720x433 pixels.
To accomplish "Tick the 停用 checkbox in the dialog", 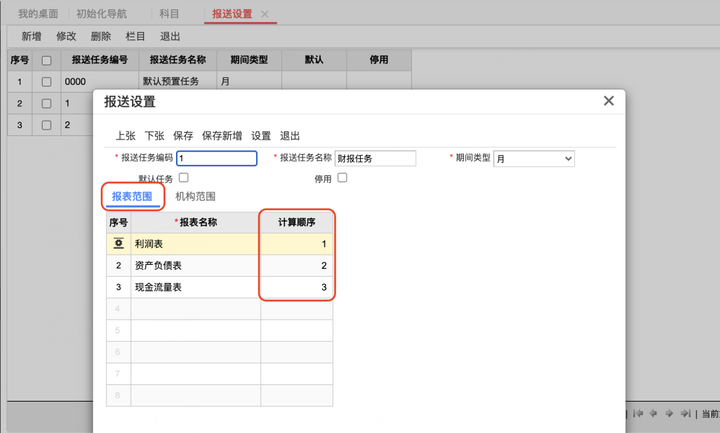I will pyautogui.click(x=342, y=177).
